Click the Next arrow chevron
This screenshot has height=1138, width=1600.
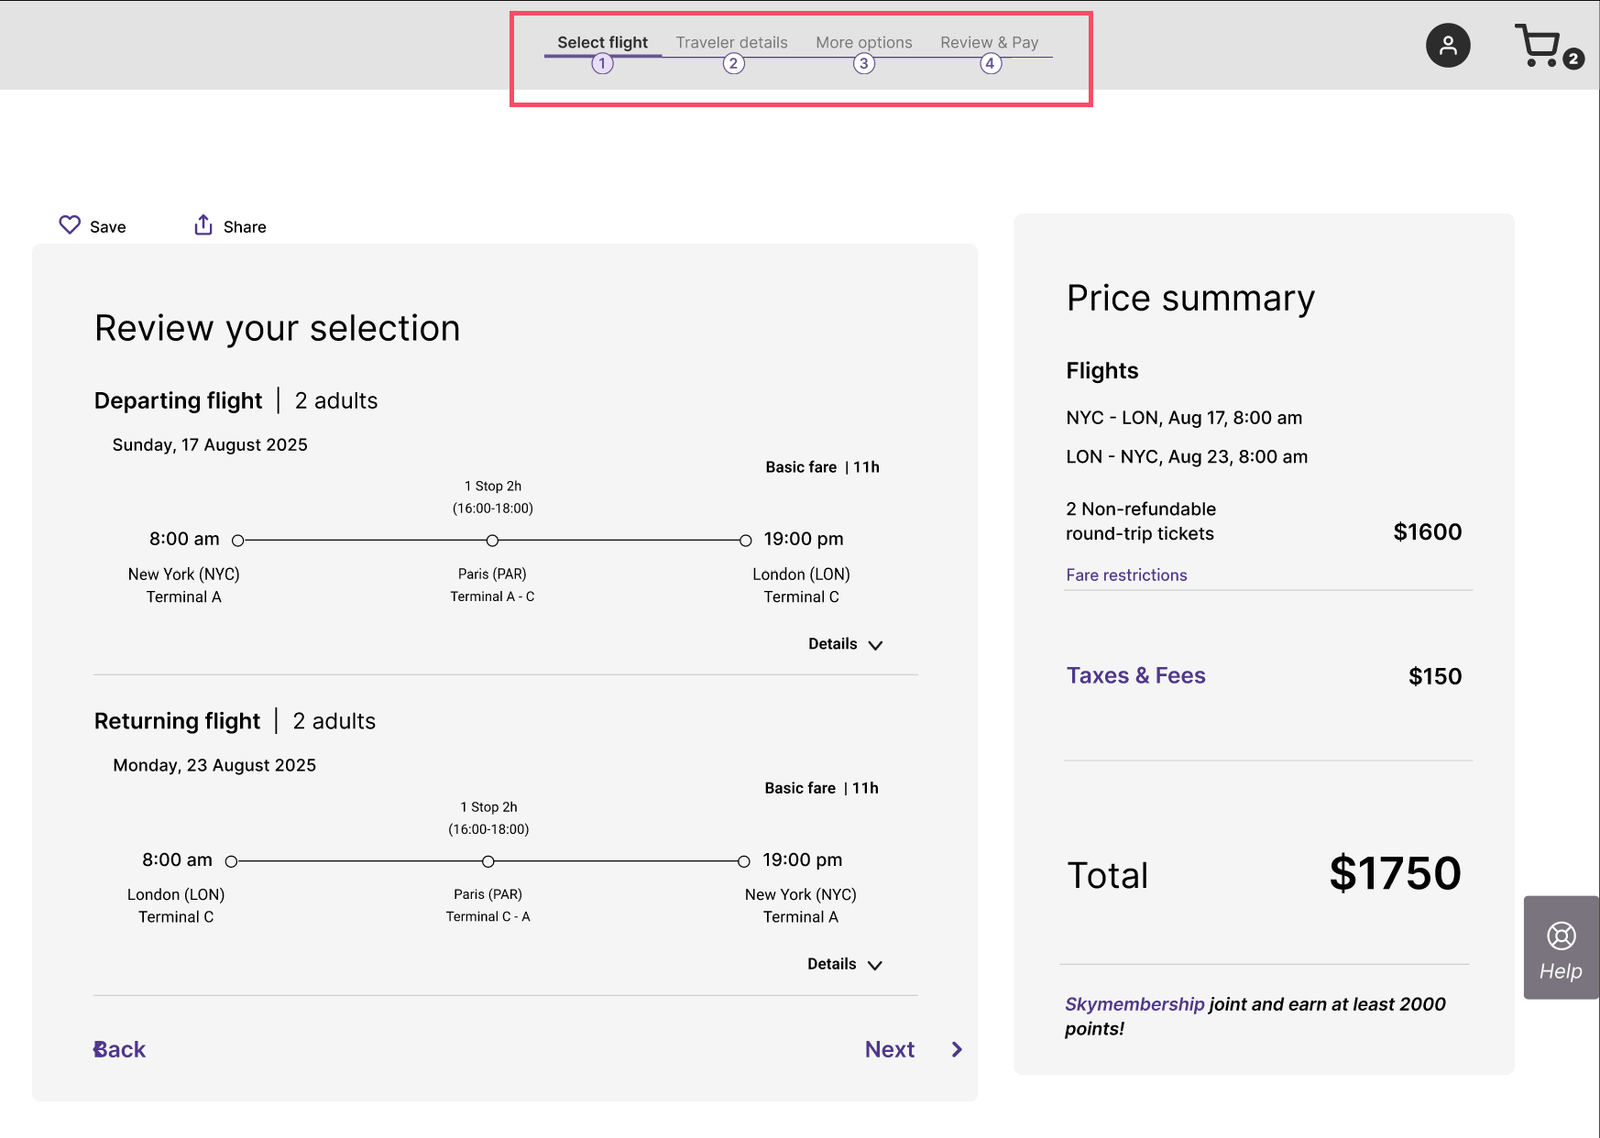pyautogui.click(x=957, y=1049)
